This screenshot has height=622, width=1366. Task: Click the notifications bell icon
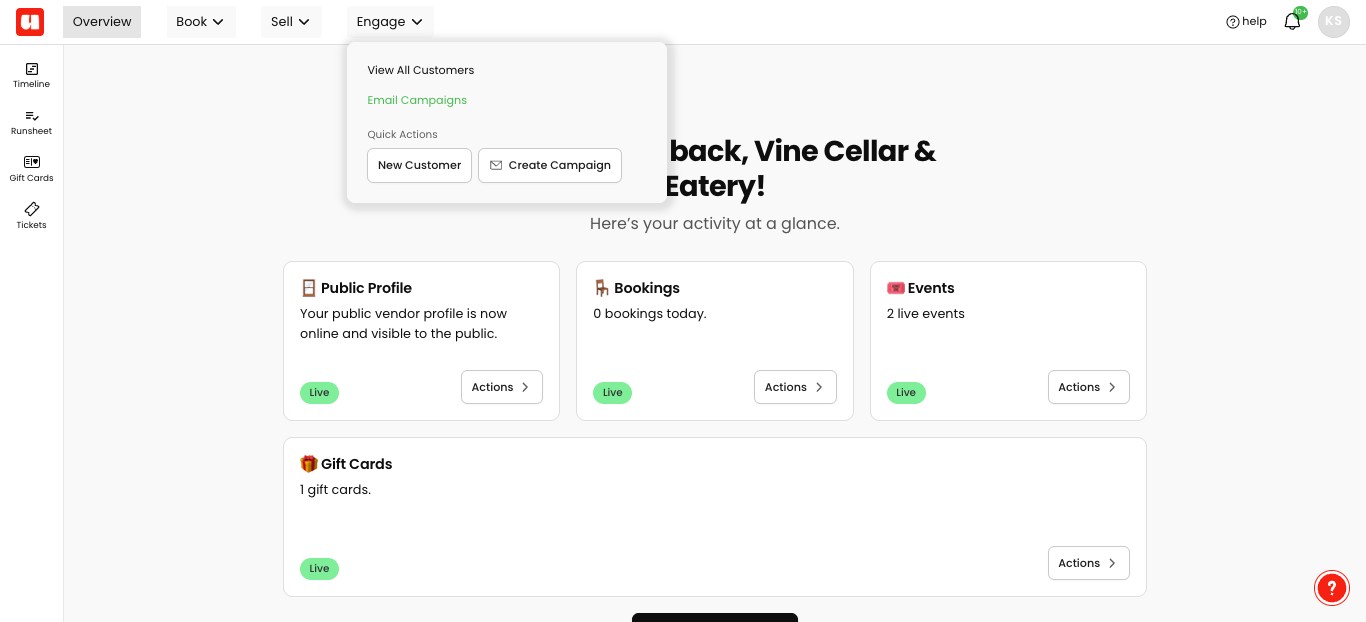(1292, 22)
